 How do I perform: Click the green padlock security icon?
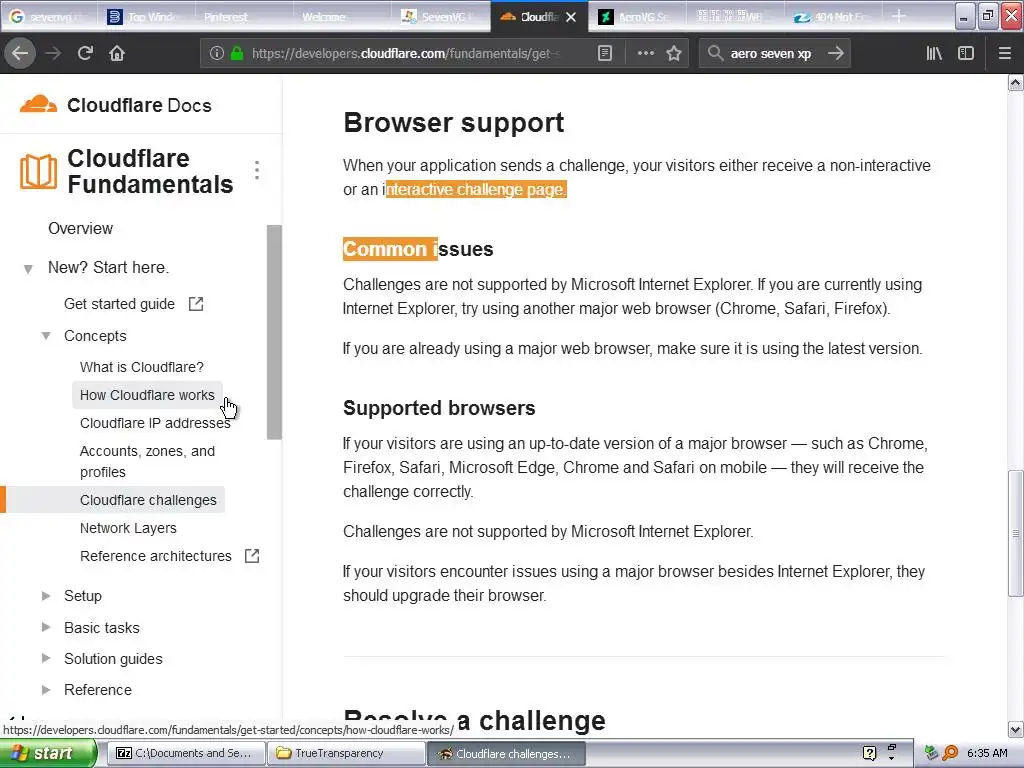coord(237,54)
